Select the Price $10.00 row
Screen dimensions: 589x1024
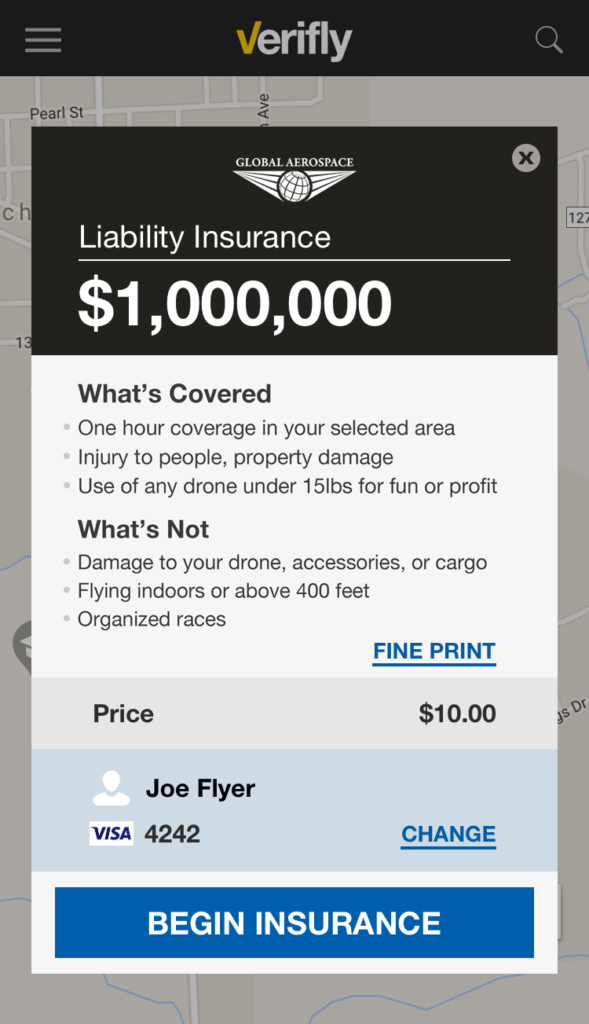pos(294,713)
